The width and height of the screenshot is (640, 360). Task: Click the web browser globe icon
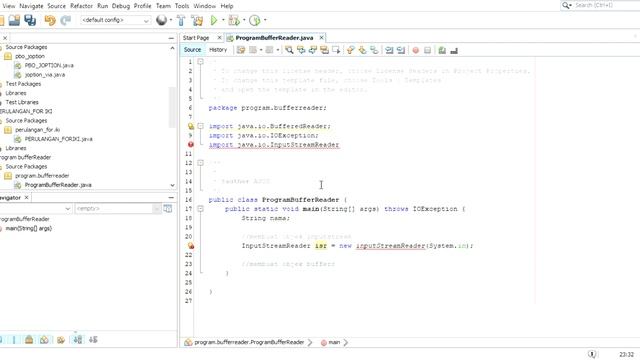[x=162, y=20]
